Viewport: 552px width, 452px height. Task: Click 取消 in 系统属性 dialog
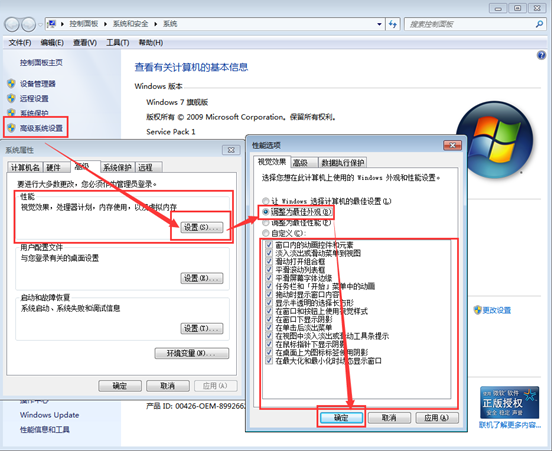click(168, 386)
